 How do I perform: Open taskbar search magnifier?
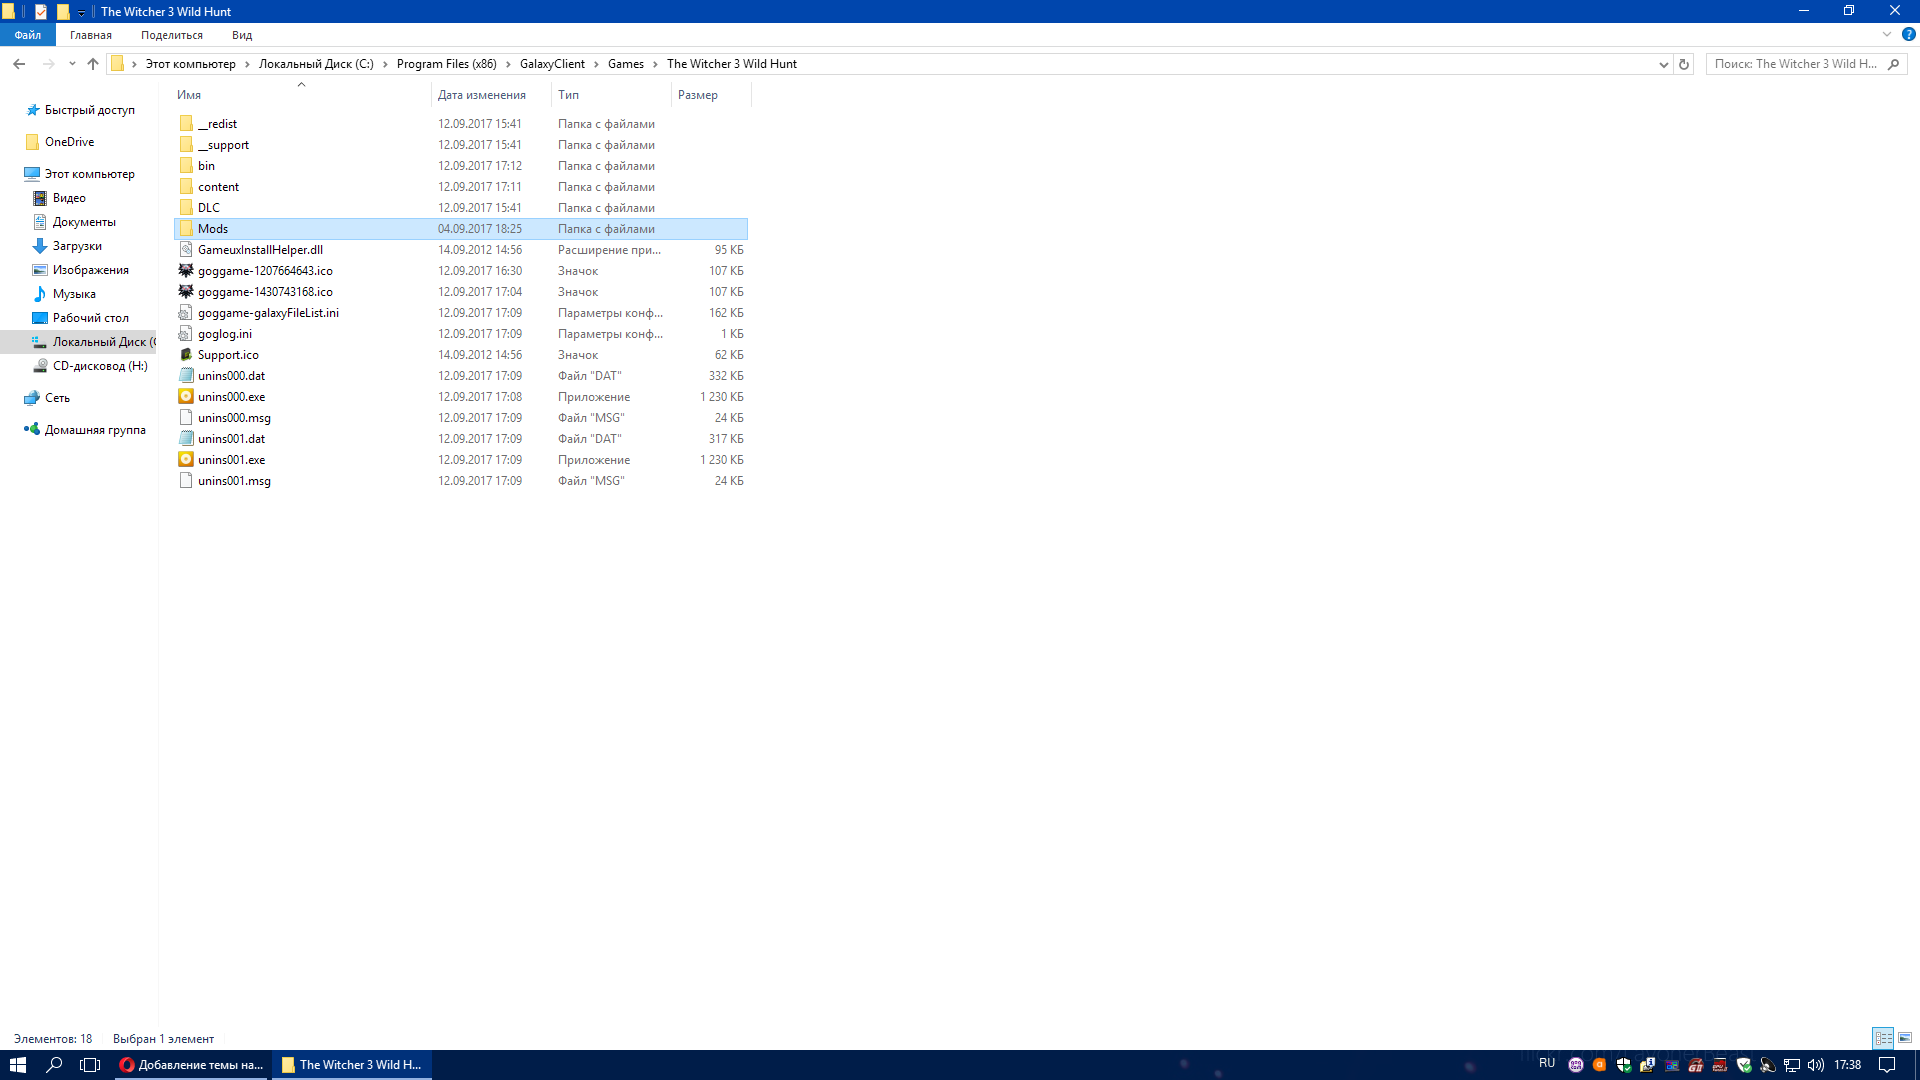click(x=54, y=1065)
